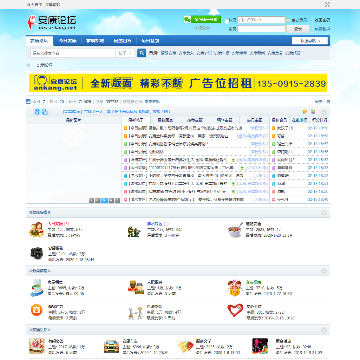Select the highlighted blue slideshow page indicator

[104, 200]
